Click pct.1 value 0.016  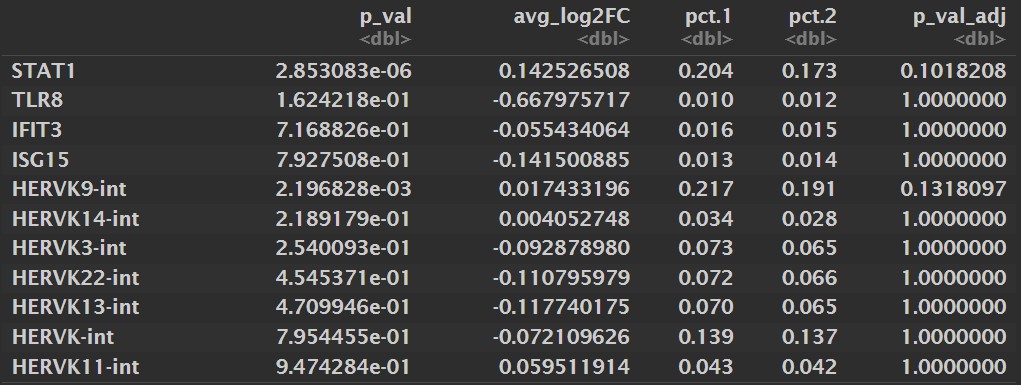coord(706,130)
